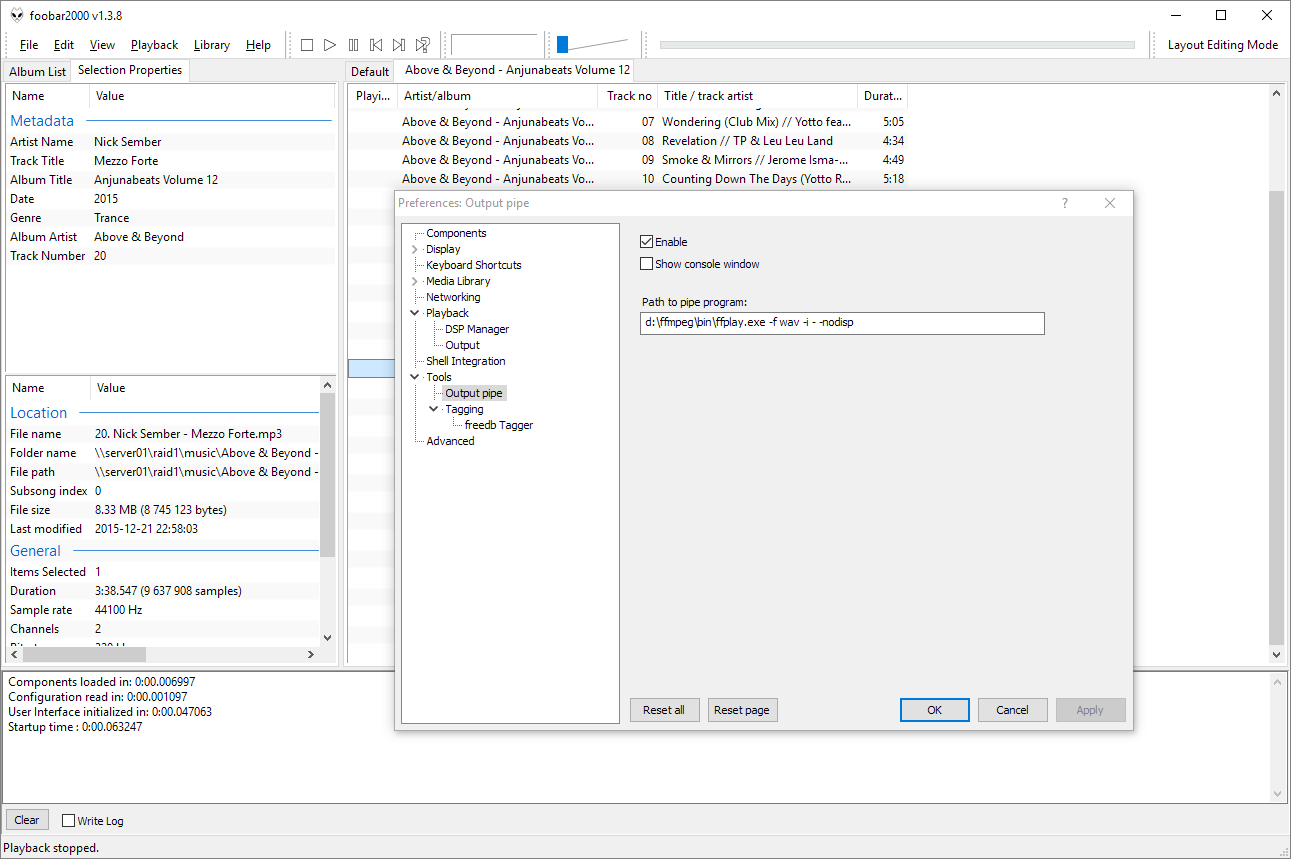
Task: Select Advanced in preferences tree
Action: point(450,441)
